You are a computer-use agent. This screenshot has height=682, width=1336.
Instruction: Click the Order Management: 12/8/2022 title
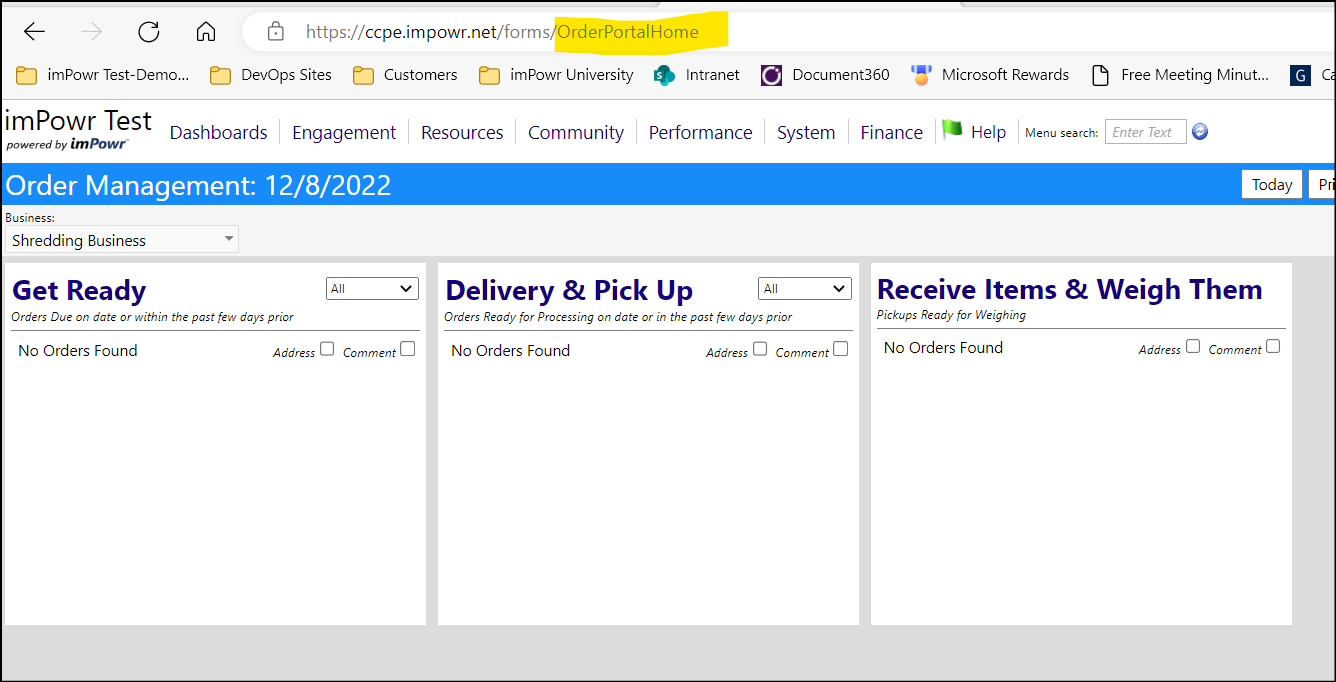pyautogui.click(x=198, y=185)
